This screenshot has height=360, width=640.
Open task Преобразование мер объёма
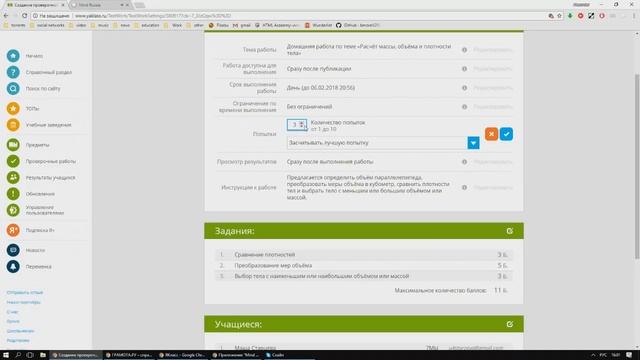click(x=273, y=265)
